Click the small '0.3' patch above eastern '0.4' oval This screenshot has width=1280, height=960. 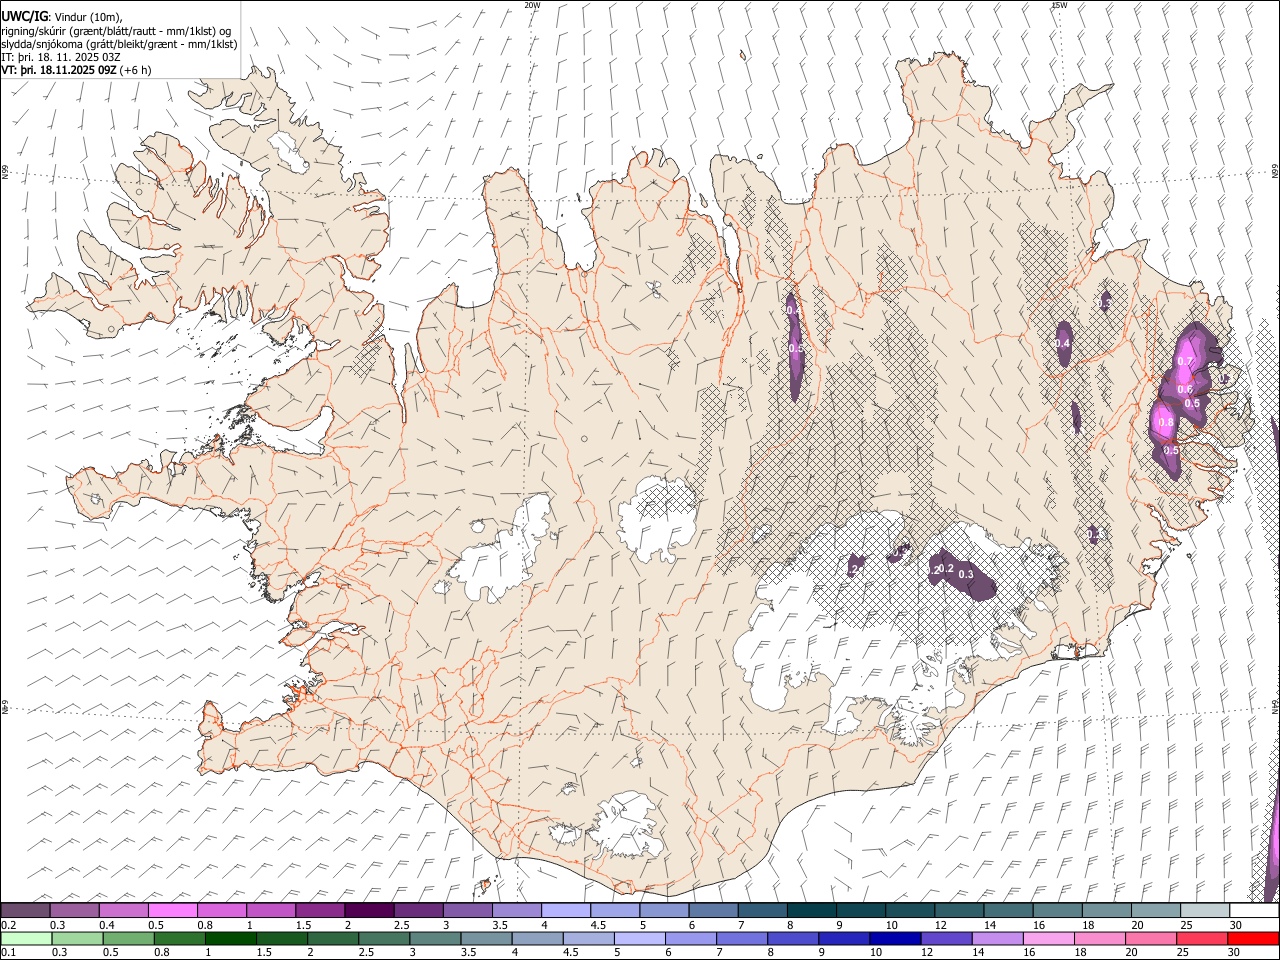[1104, 302]
